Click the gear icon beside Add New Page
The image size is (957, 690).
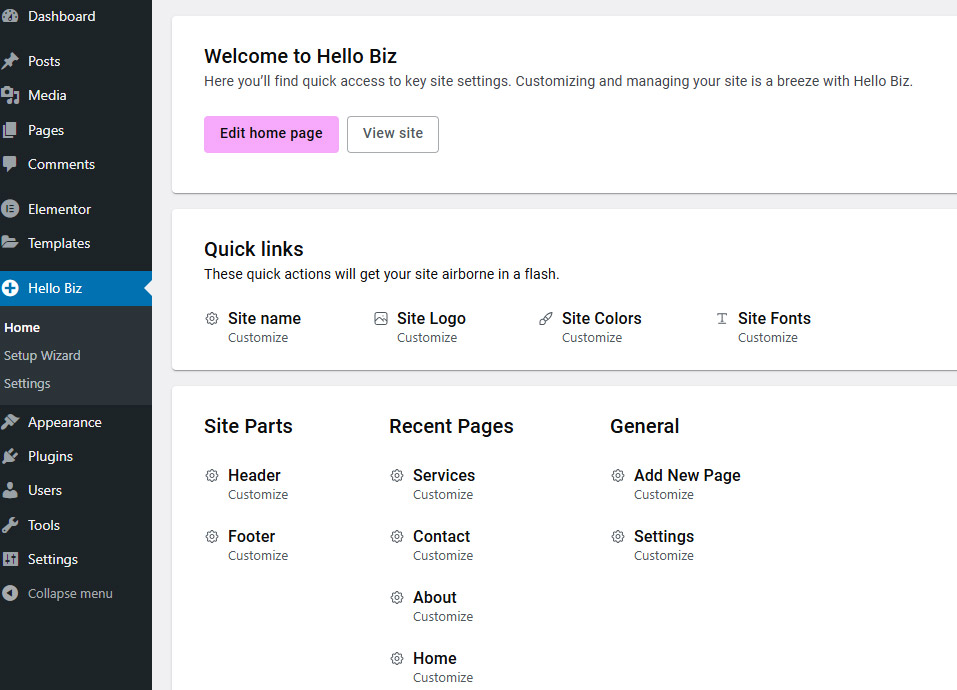point(618,475)
